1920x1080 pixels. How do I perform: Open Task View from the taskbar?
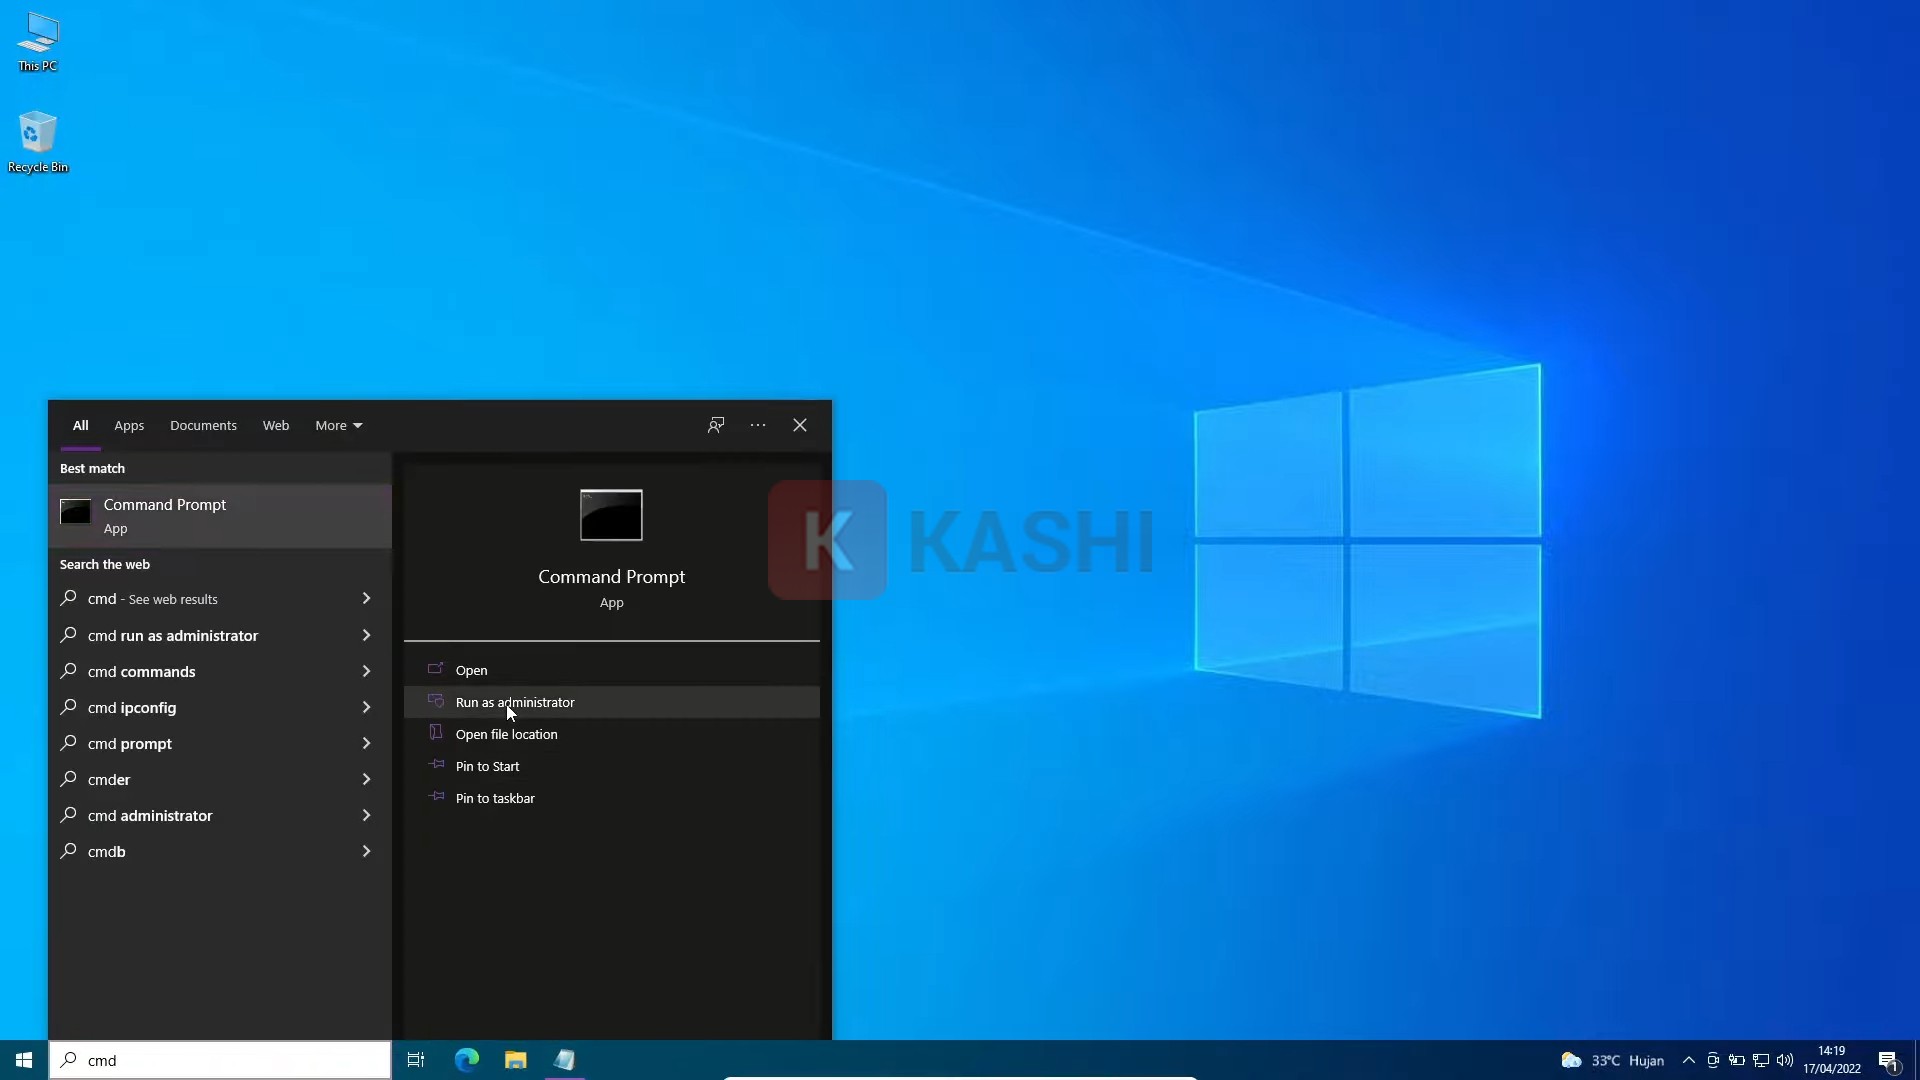[x=415, y=1060]
